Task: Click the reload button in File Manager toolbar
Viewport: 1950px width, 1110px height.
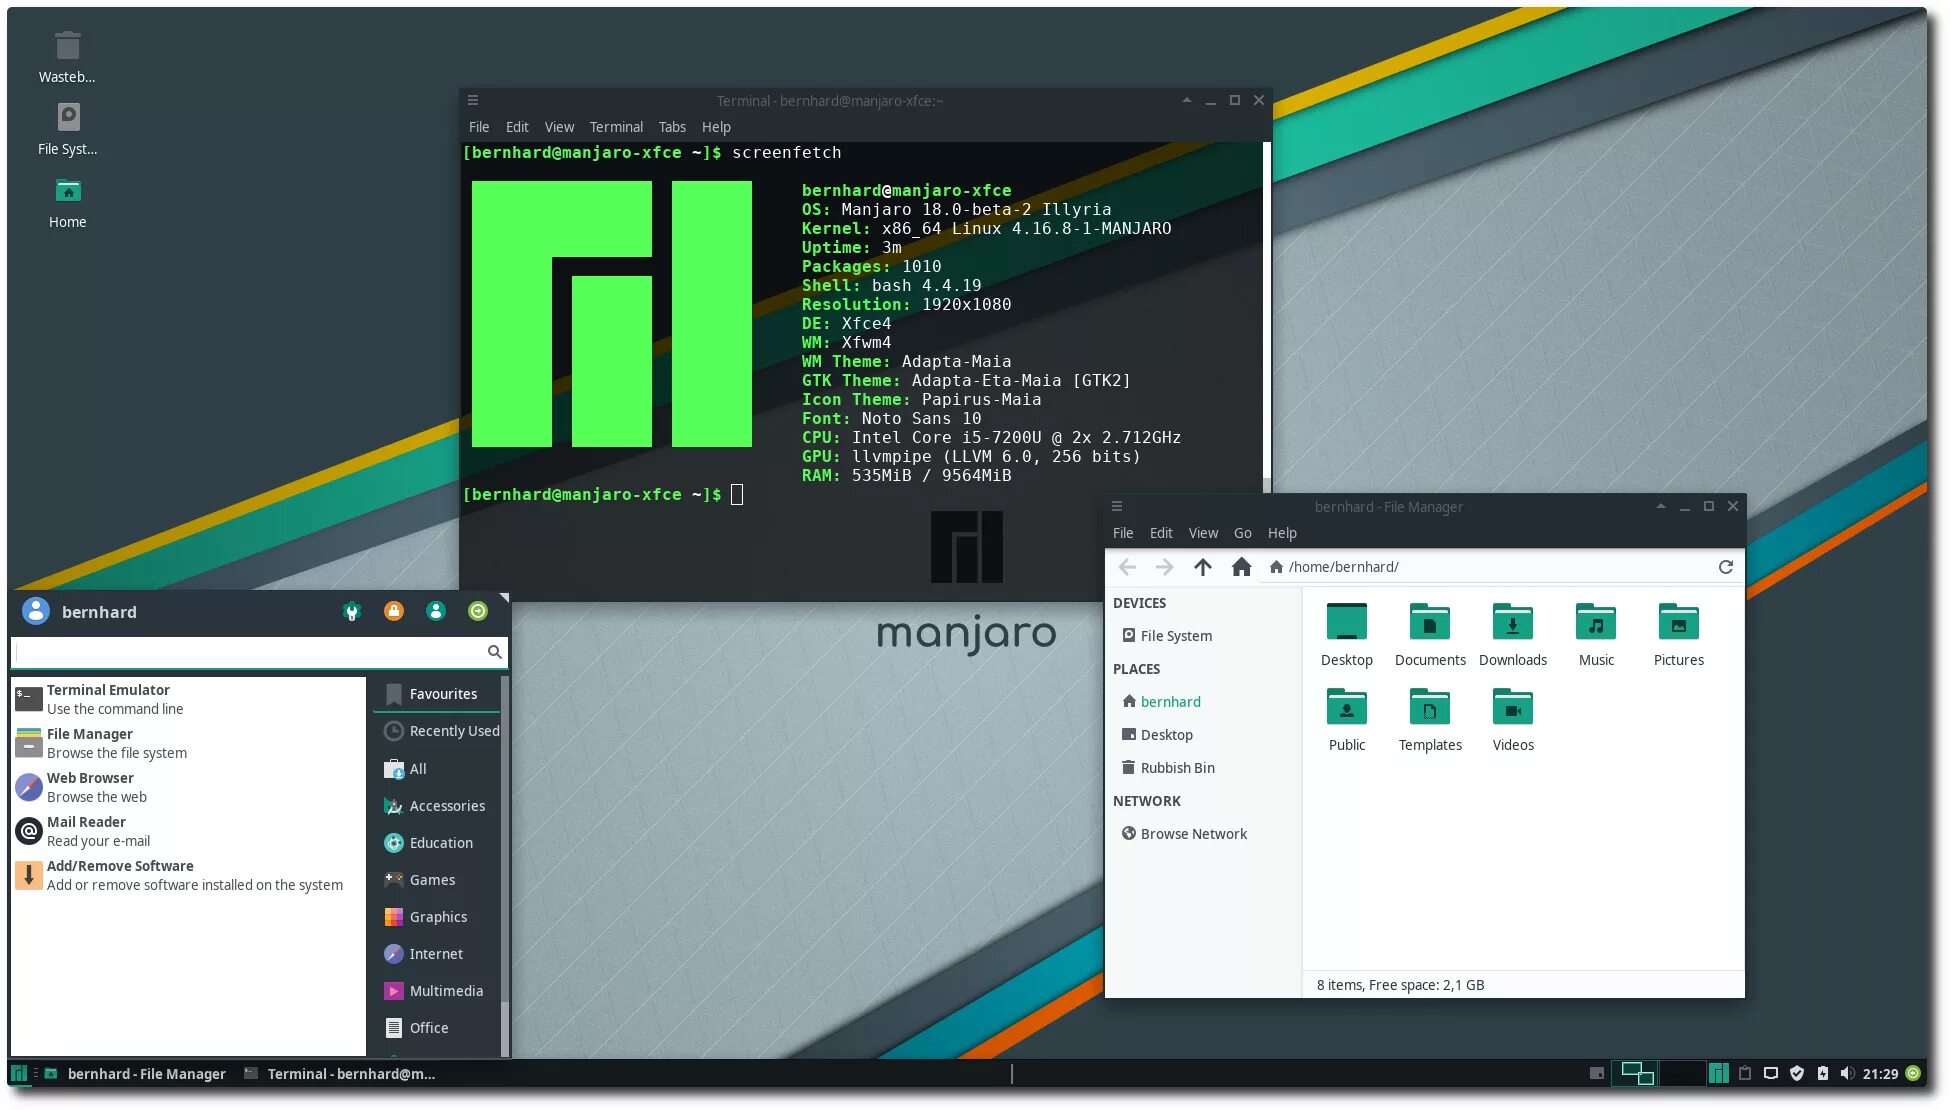Action: point(1726,566)
